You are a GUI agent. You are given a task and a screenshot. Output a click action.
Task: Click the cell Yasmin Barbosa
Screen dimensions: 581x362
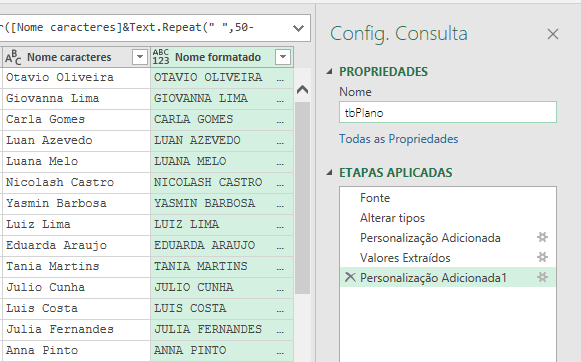pos(76,203)
